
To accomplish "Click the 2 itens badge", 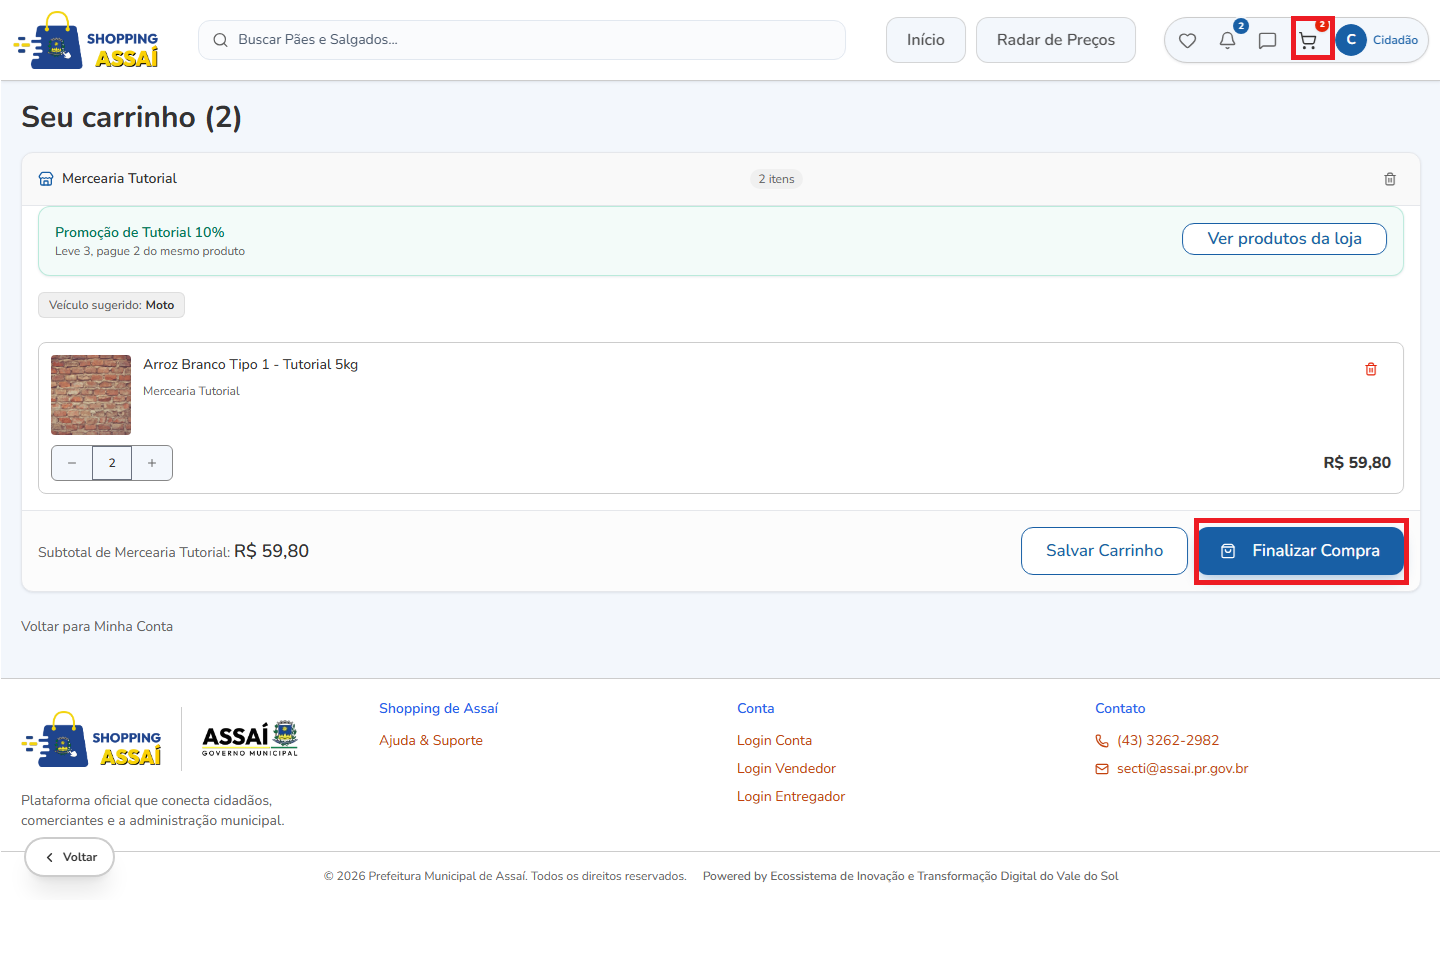I will pyautogui.click(x=776, y=179).
